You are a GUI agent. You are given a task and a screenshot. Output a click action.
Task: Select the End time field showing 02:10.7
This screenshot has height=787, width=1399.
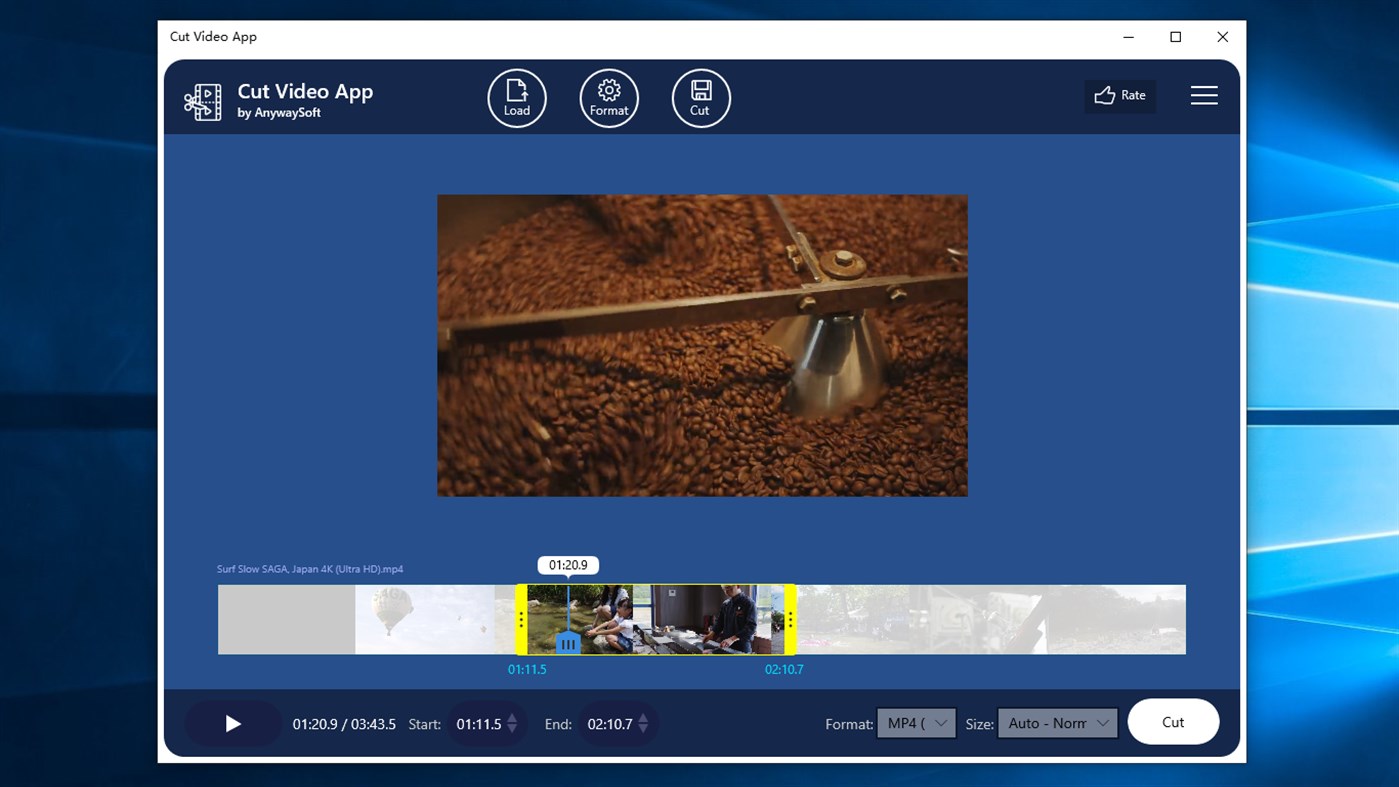click(x=608, y=723)
